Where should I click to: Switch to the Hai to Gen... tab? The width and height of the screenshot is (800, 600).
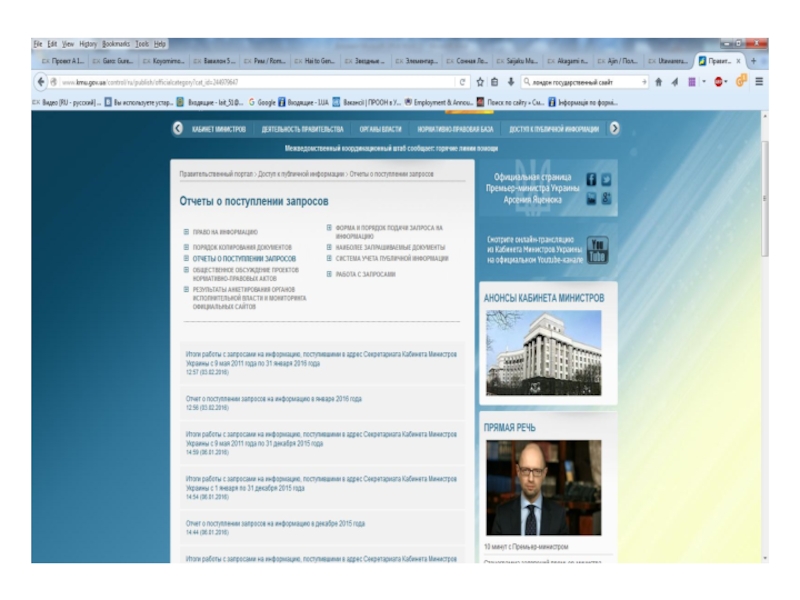tap(315, 61)
